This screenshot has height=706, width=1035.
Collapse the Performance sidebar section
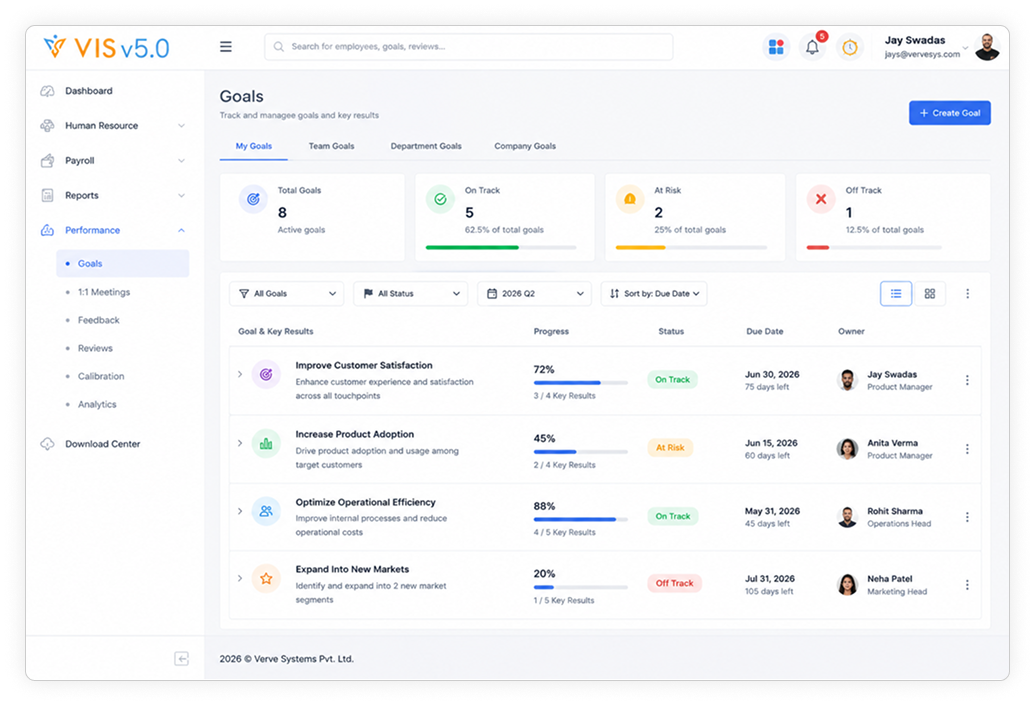point(181,230)
